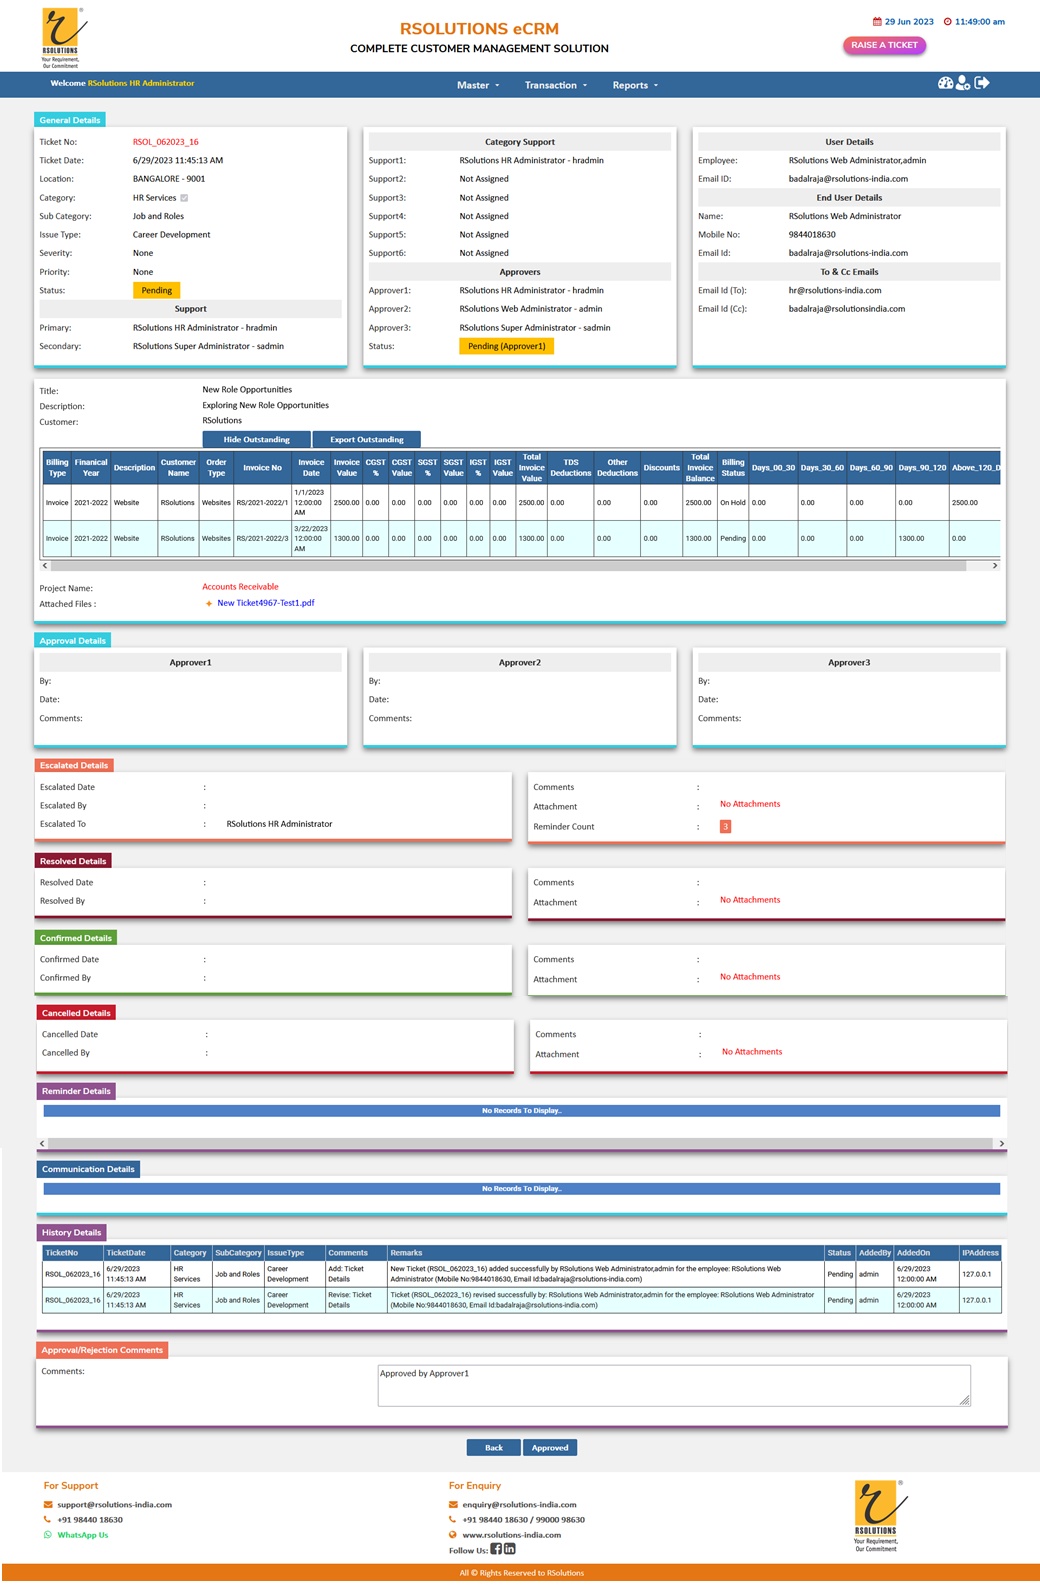This screenshot has height=1588, width=1040.
Task: Toggle the HR Services category checkbox
Action: pyautogui.click(x=184, y=198)
